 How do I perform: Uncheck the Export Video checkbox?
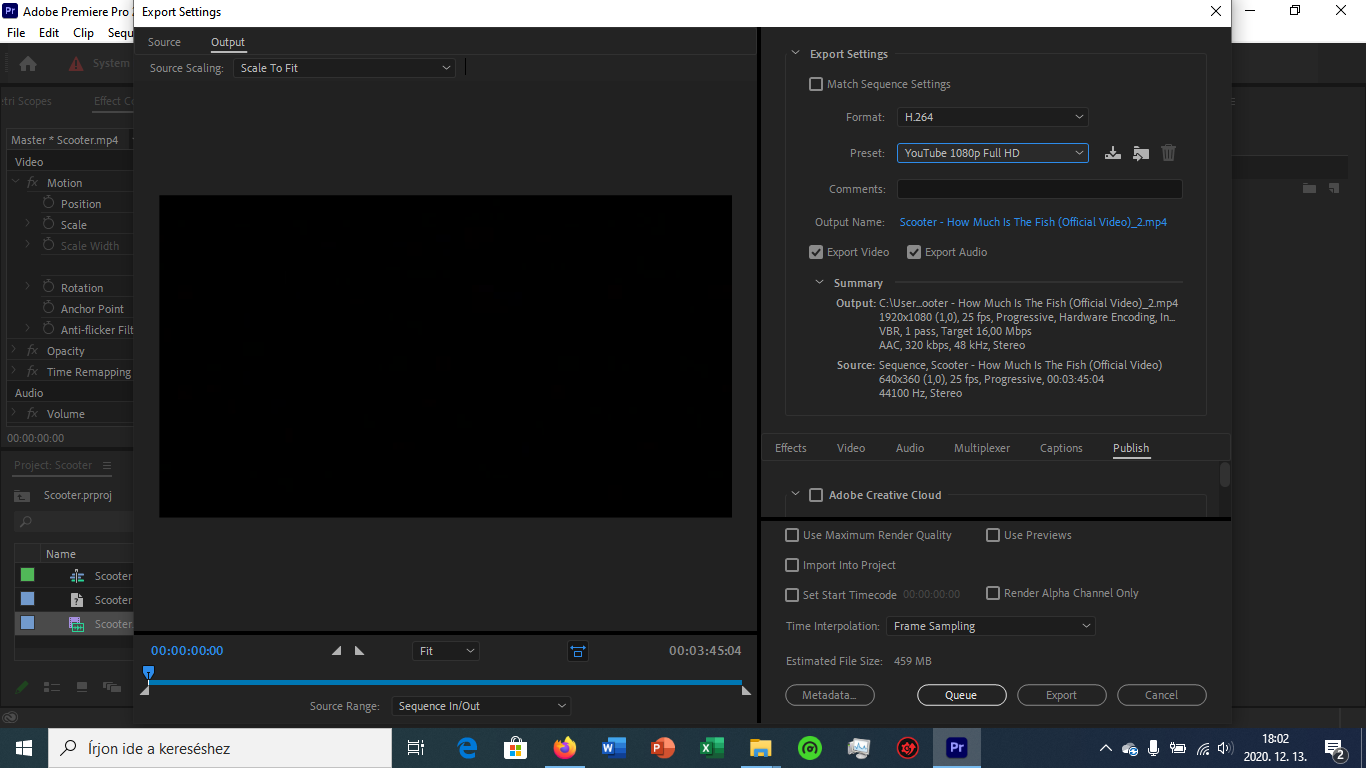(x=816, y=252)
